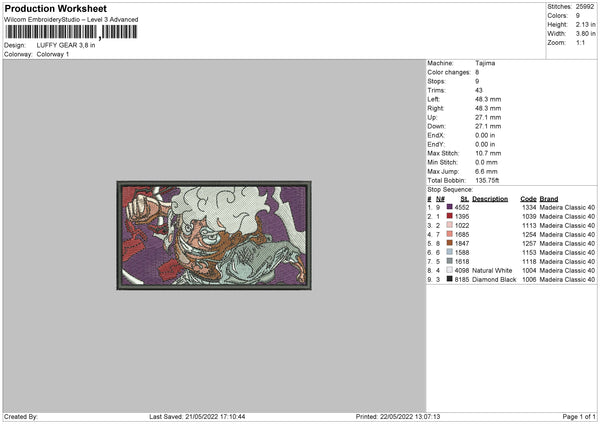The height and width of the screenshot is (424, 600).
Task: Select the Natural White 4098 swatch
Action: (450, 270)
